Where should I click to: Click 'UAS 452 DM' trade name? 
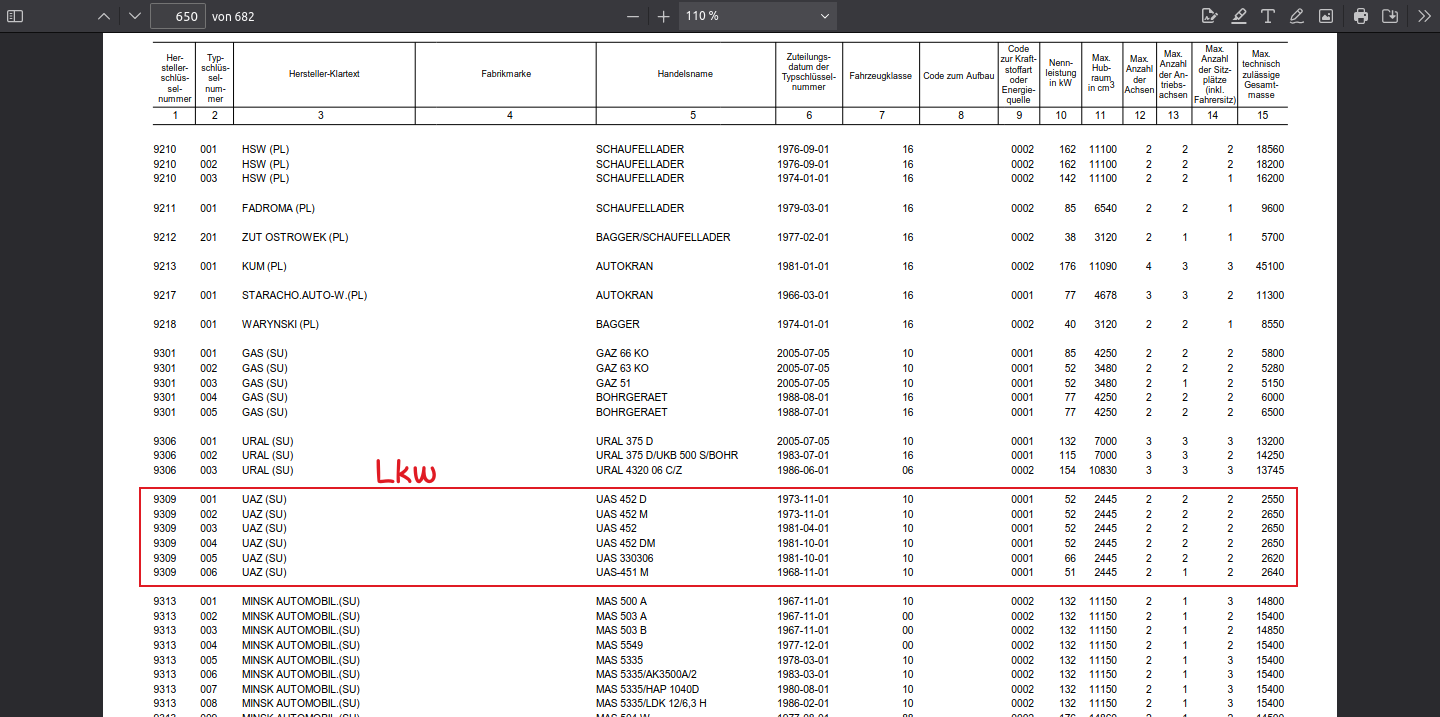(625, 543)
